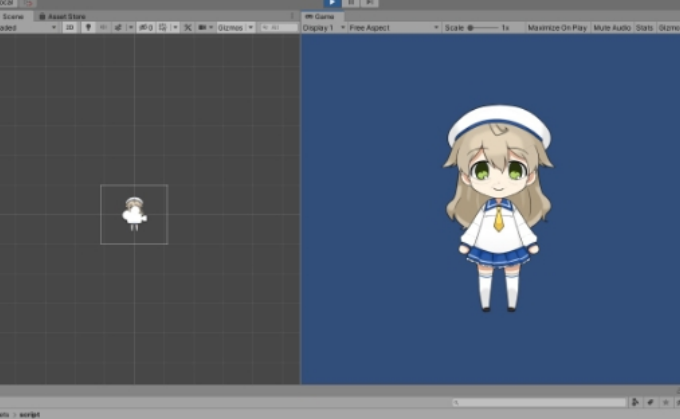
Task: Click the Local pivot toggle button
Action: (x=8, y=3)
